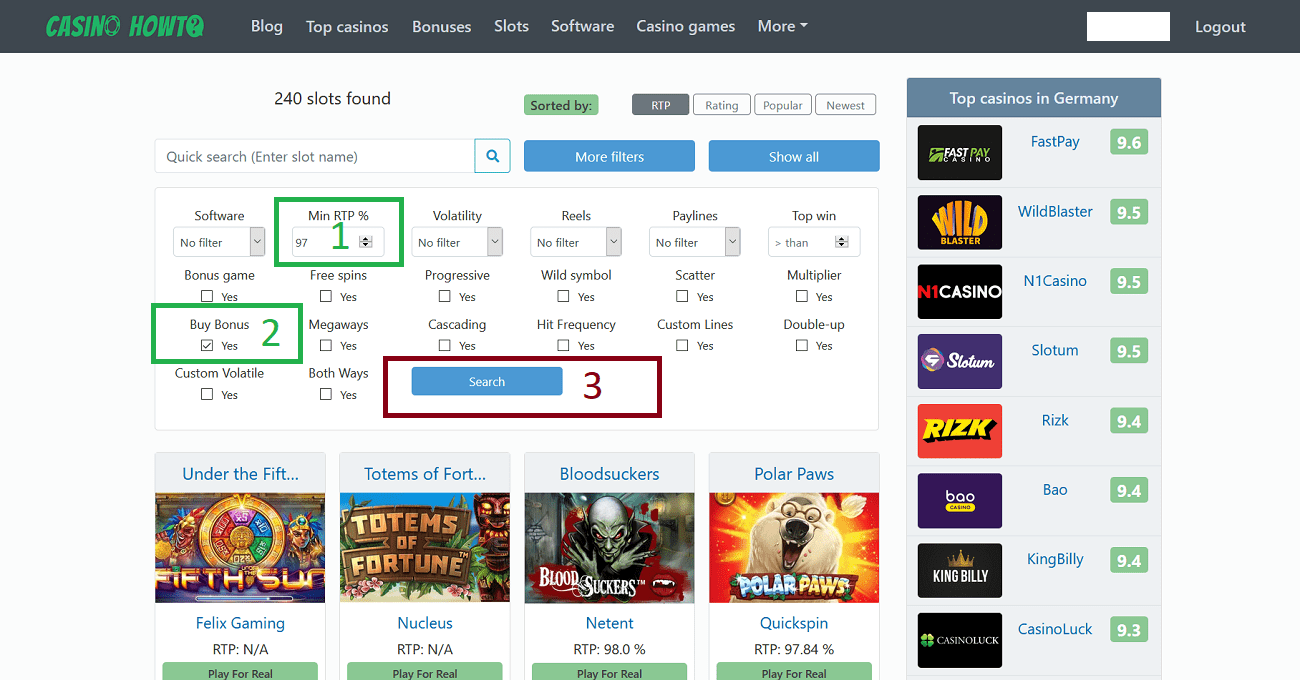Open the Volatility filter dropdown
This screenshot has height=680, width=1300.
[457, 242]
